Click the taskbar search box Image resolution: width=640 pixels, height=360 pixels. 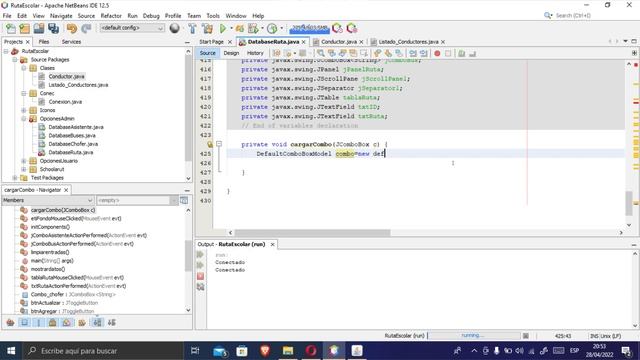click(x=104, y=351)
